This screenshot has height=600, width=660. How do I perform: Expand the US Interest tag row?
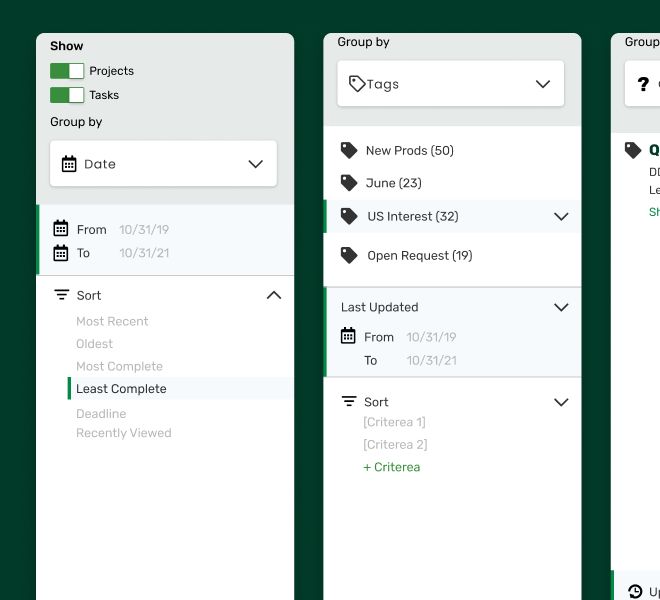[x=561, y=216]
